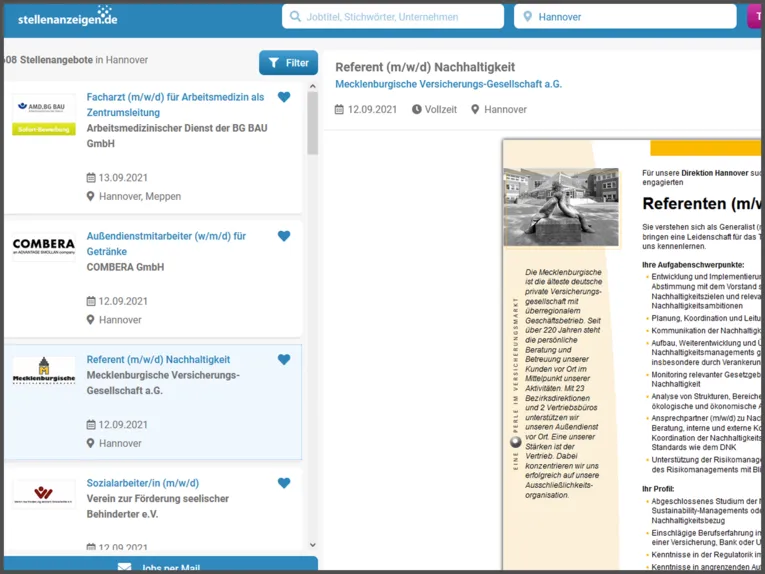Click 'Arbeitsmedizinischer Dienst der BG BAU GmbH' text
The height and width of the screenshot is (574, 765).
(177, 136)
